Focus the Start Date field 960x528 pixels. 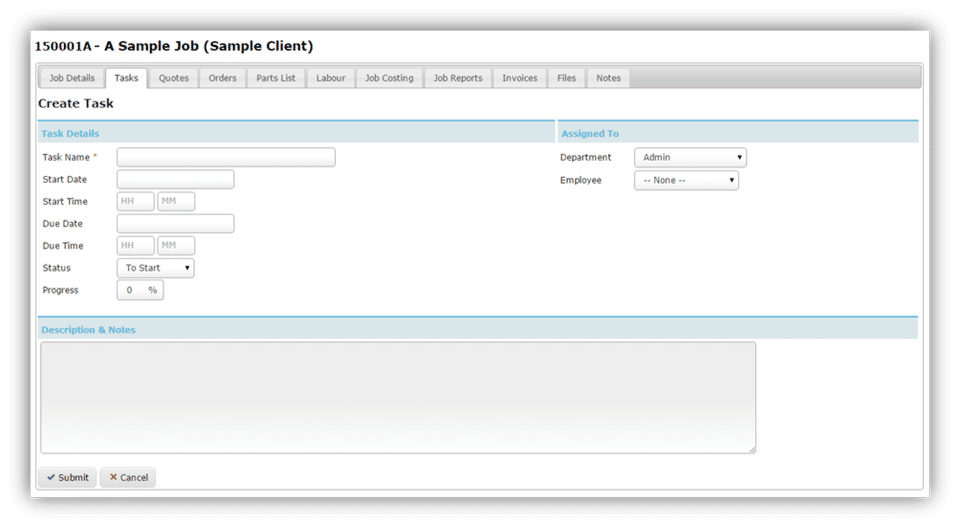coord(175,179)
